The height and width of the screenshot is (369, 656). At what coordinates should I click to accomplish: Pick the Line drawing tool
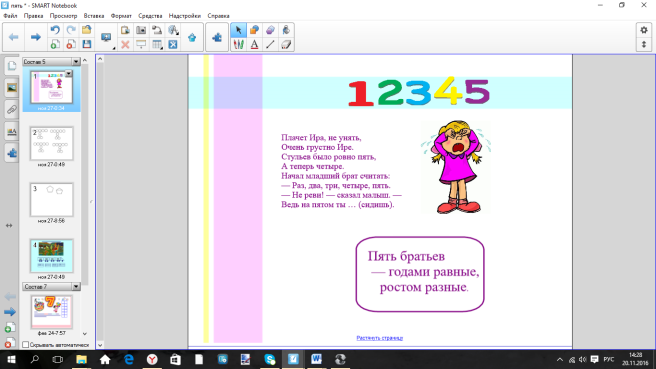270,44
